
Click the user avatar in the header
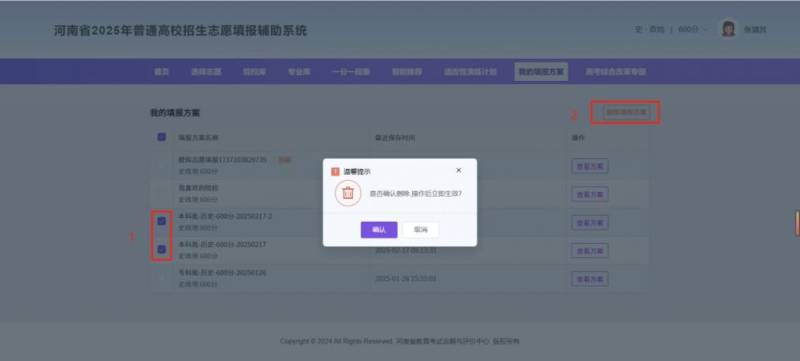click(x=729, y=29)
